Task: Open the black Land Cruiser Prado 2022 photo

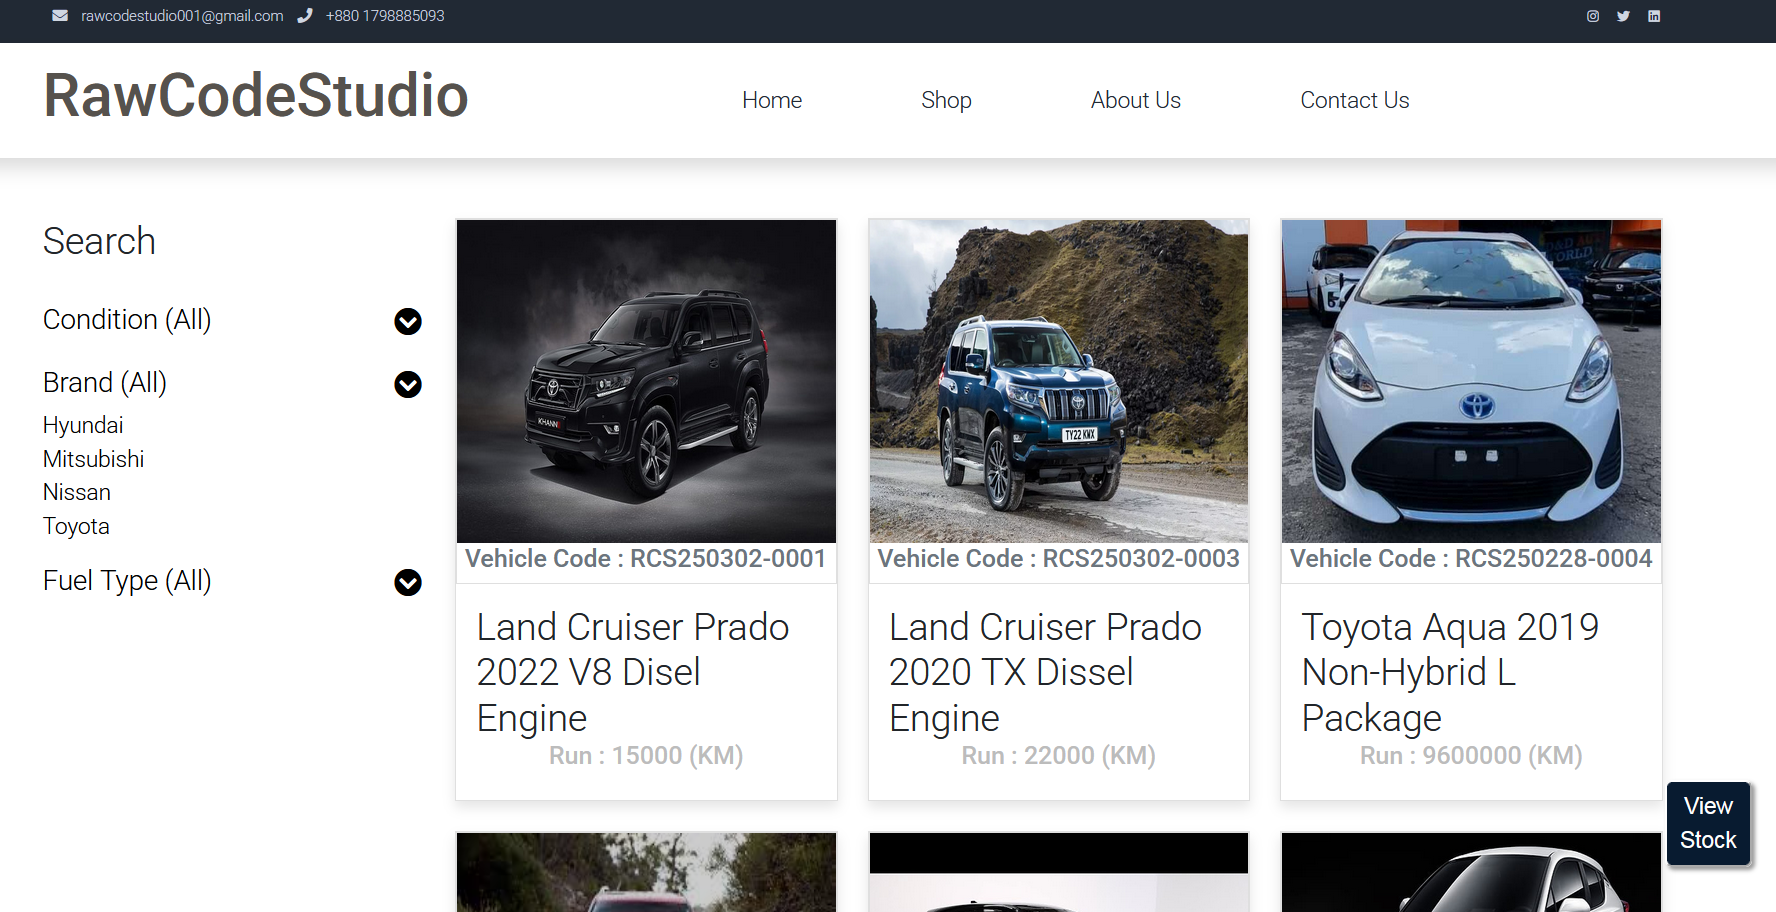Action: point(646,381)
